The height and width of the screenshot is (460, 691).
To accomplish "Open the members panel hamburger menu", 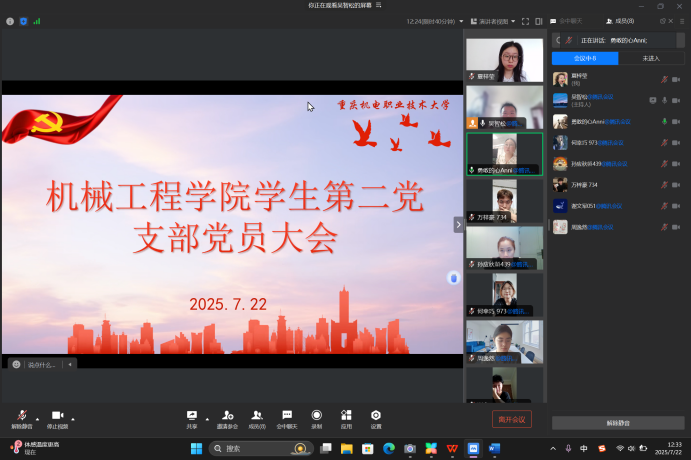I will pos(682,21).
